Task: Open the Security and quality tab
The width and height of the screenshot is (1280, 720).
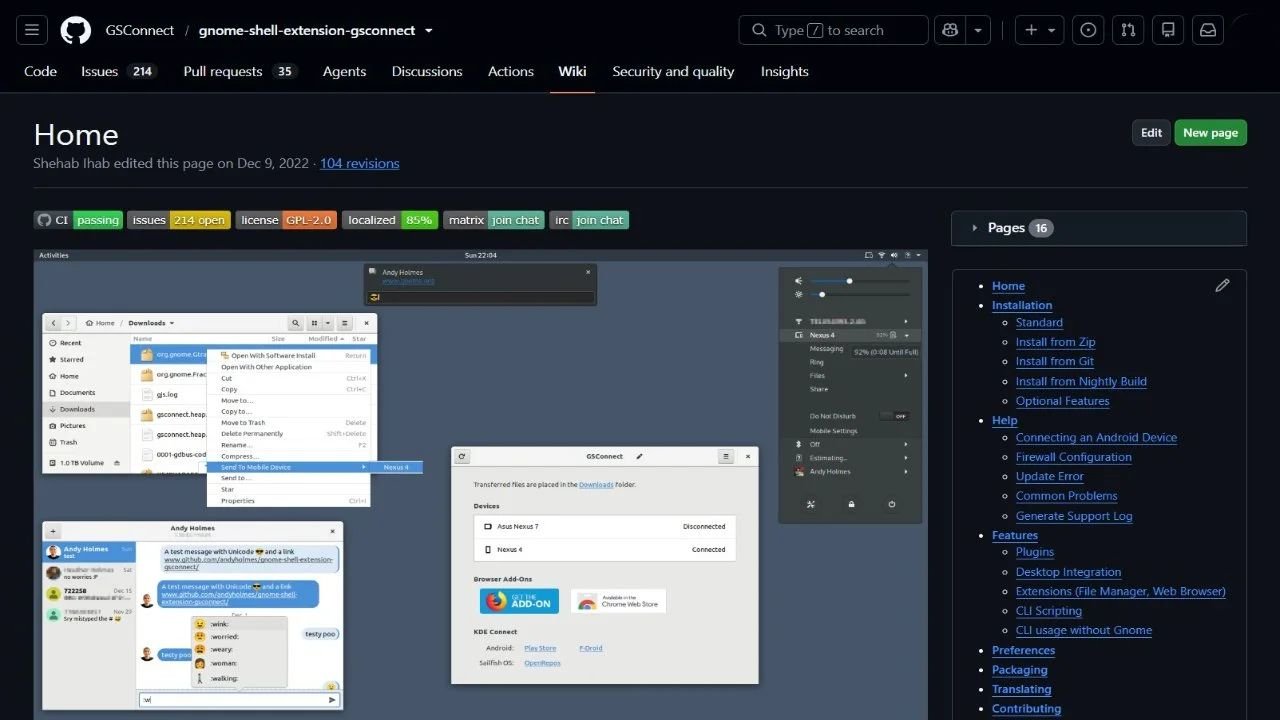Action: tap(673, 71)
